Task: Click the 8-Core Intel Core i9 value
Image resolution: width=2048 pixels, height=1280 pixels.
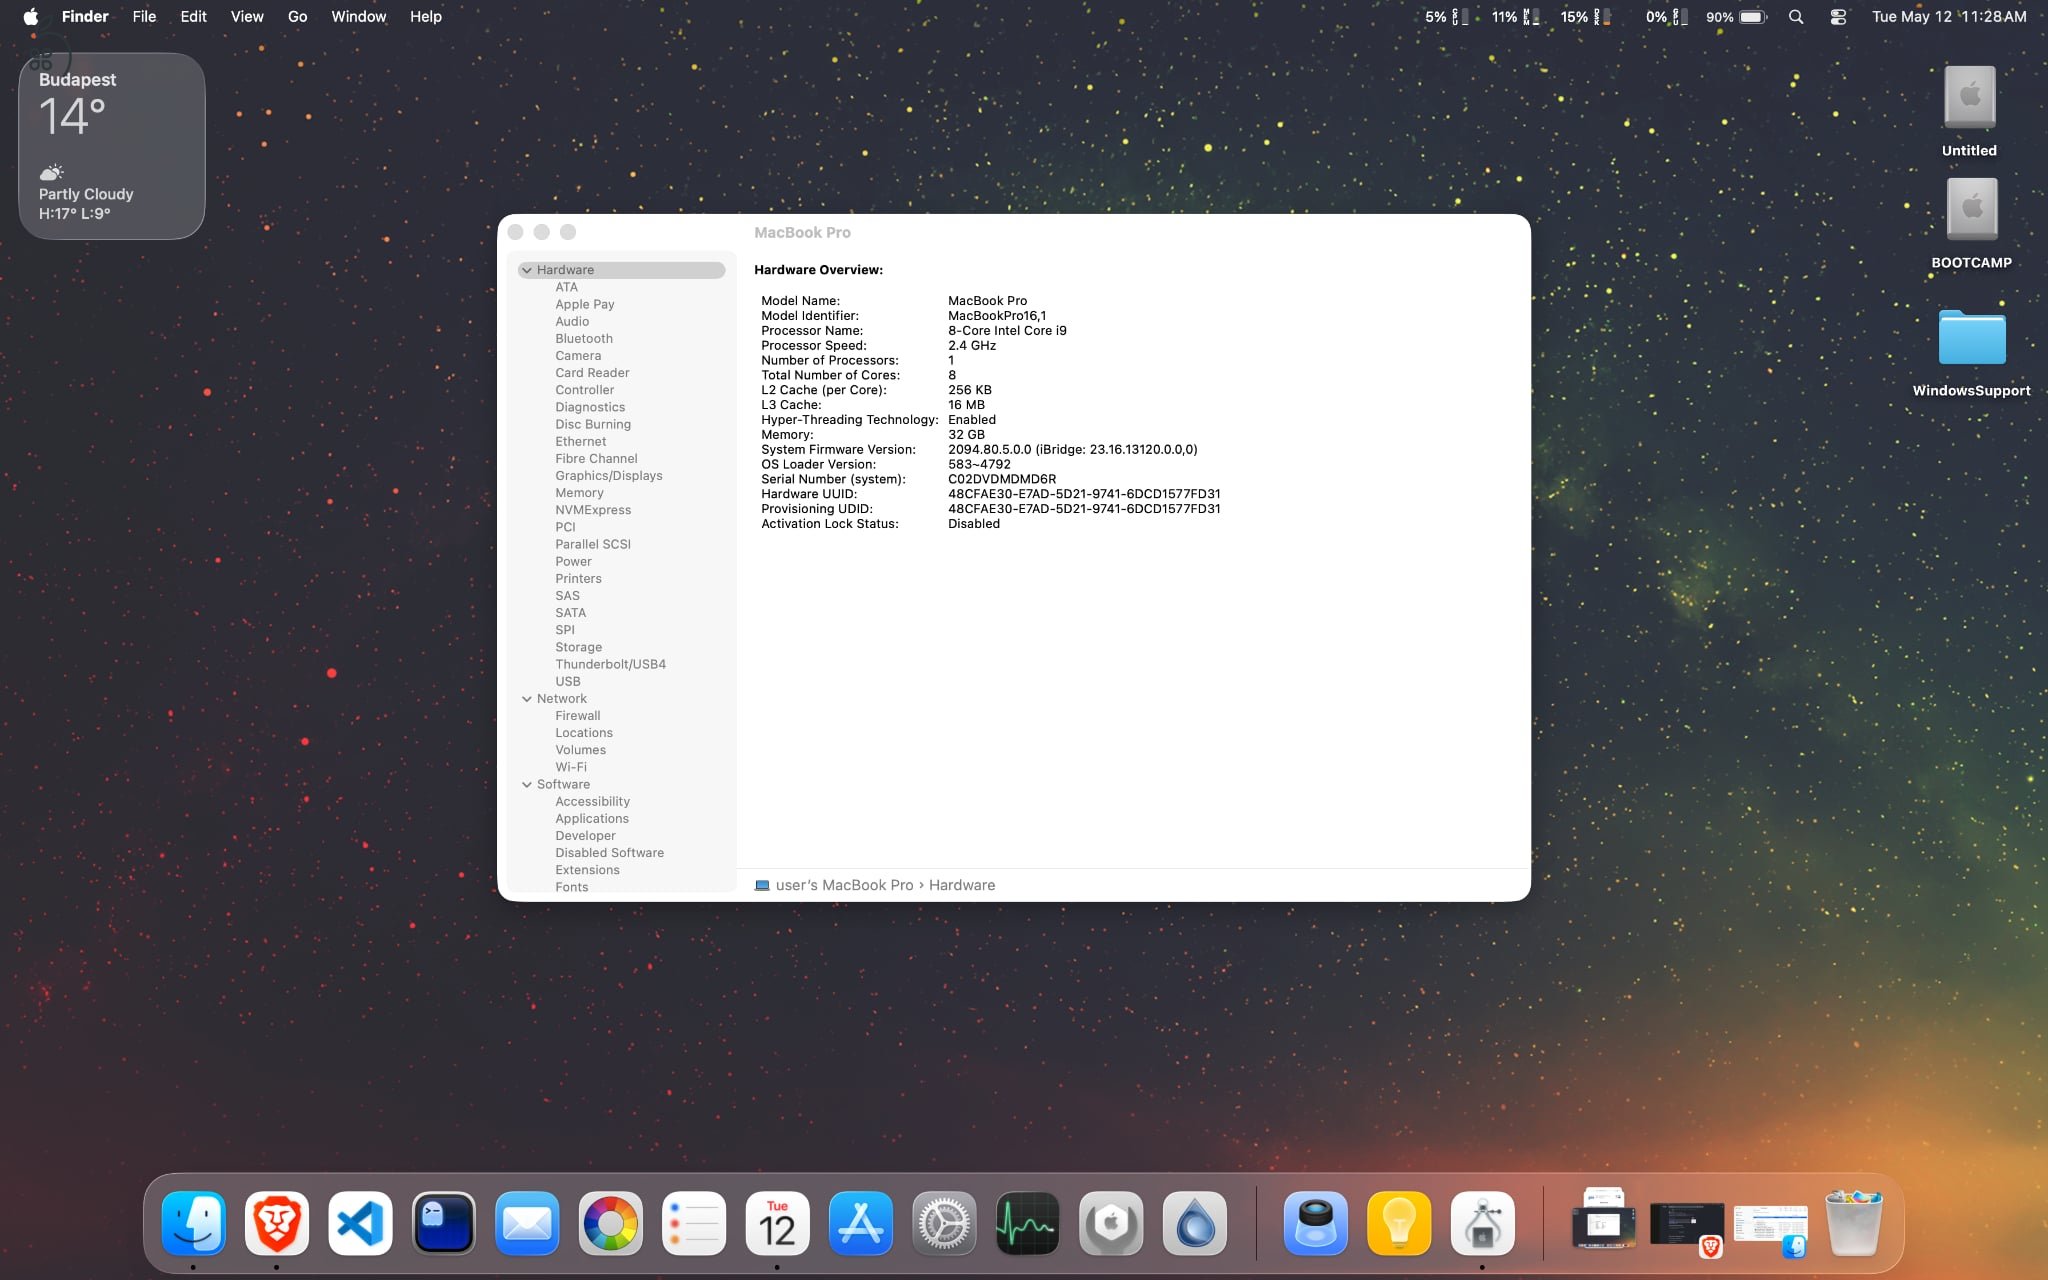Action: 1007,331
